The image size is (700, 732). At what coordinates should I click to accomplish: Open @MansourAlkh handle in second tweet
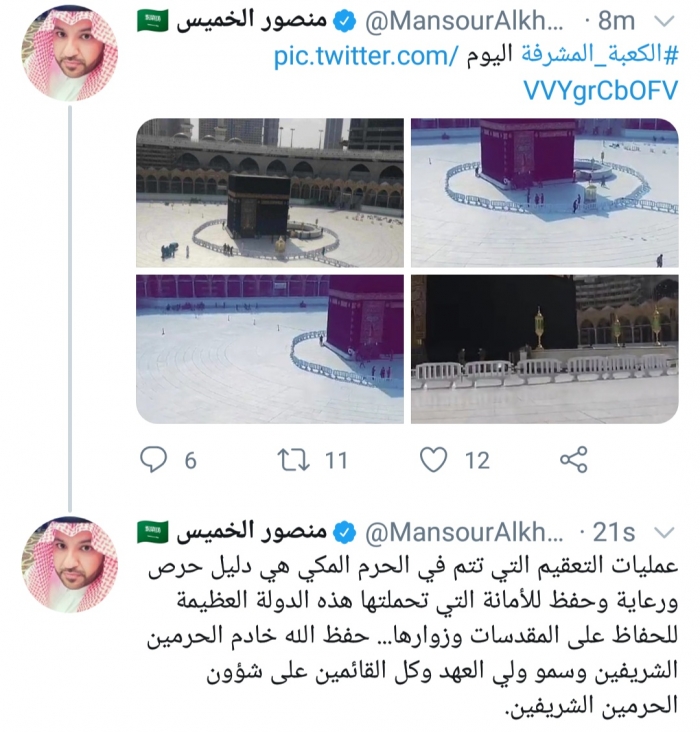pyautogui.click(x=464, y=533)
